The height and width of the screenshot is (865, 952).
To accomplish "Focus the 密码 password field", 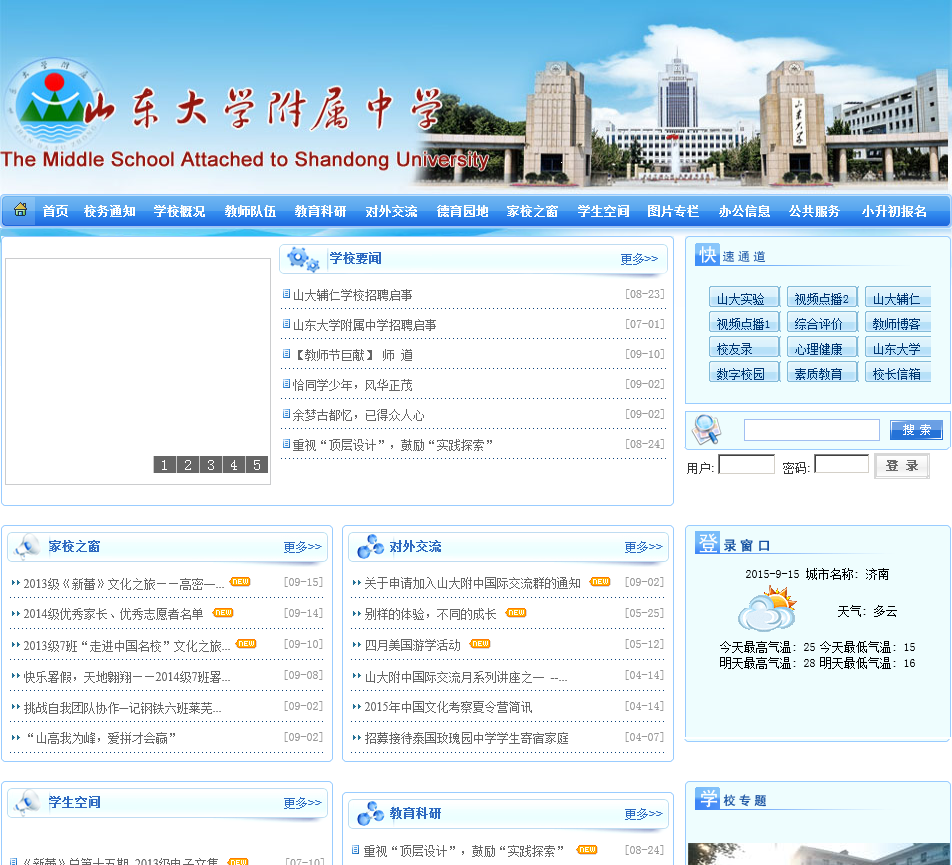I will click(x=842, y=464).
